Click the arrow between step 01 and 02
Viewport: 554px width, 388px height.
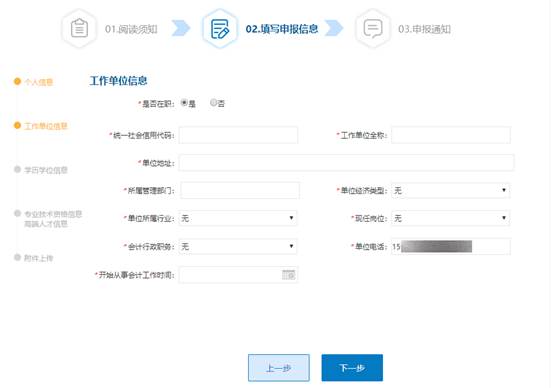(181, 28)
